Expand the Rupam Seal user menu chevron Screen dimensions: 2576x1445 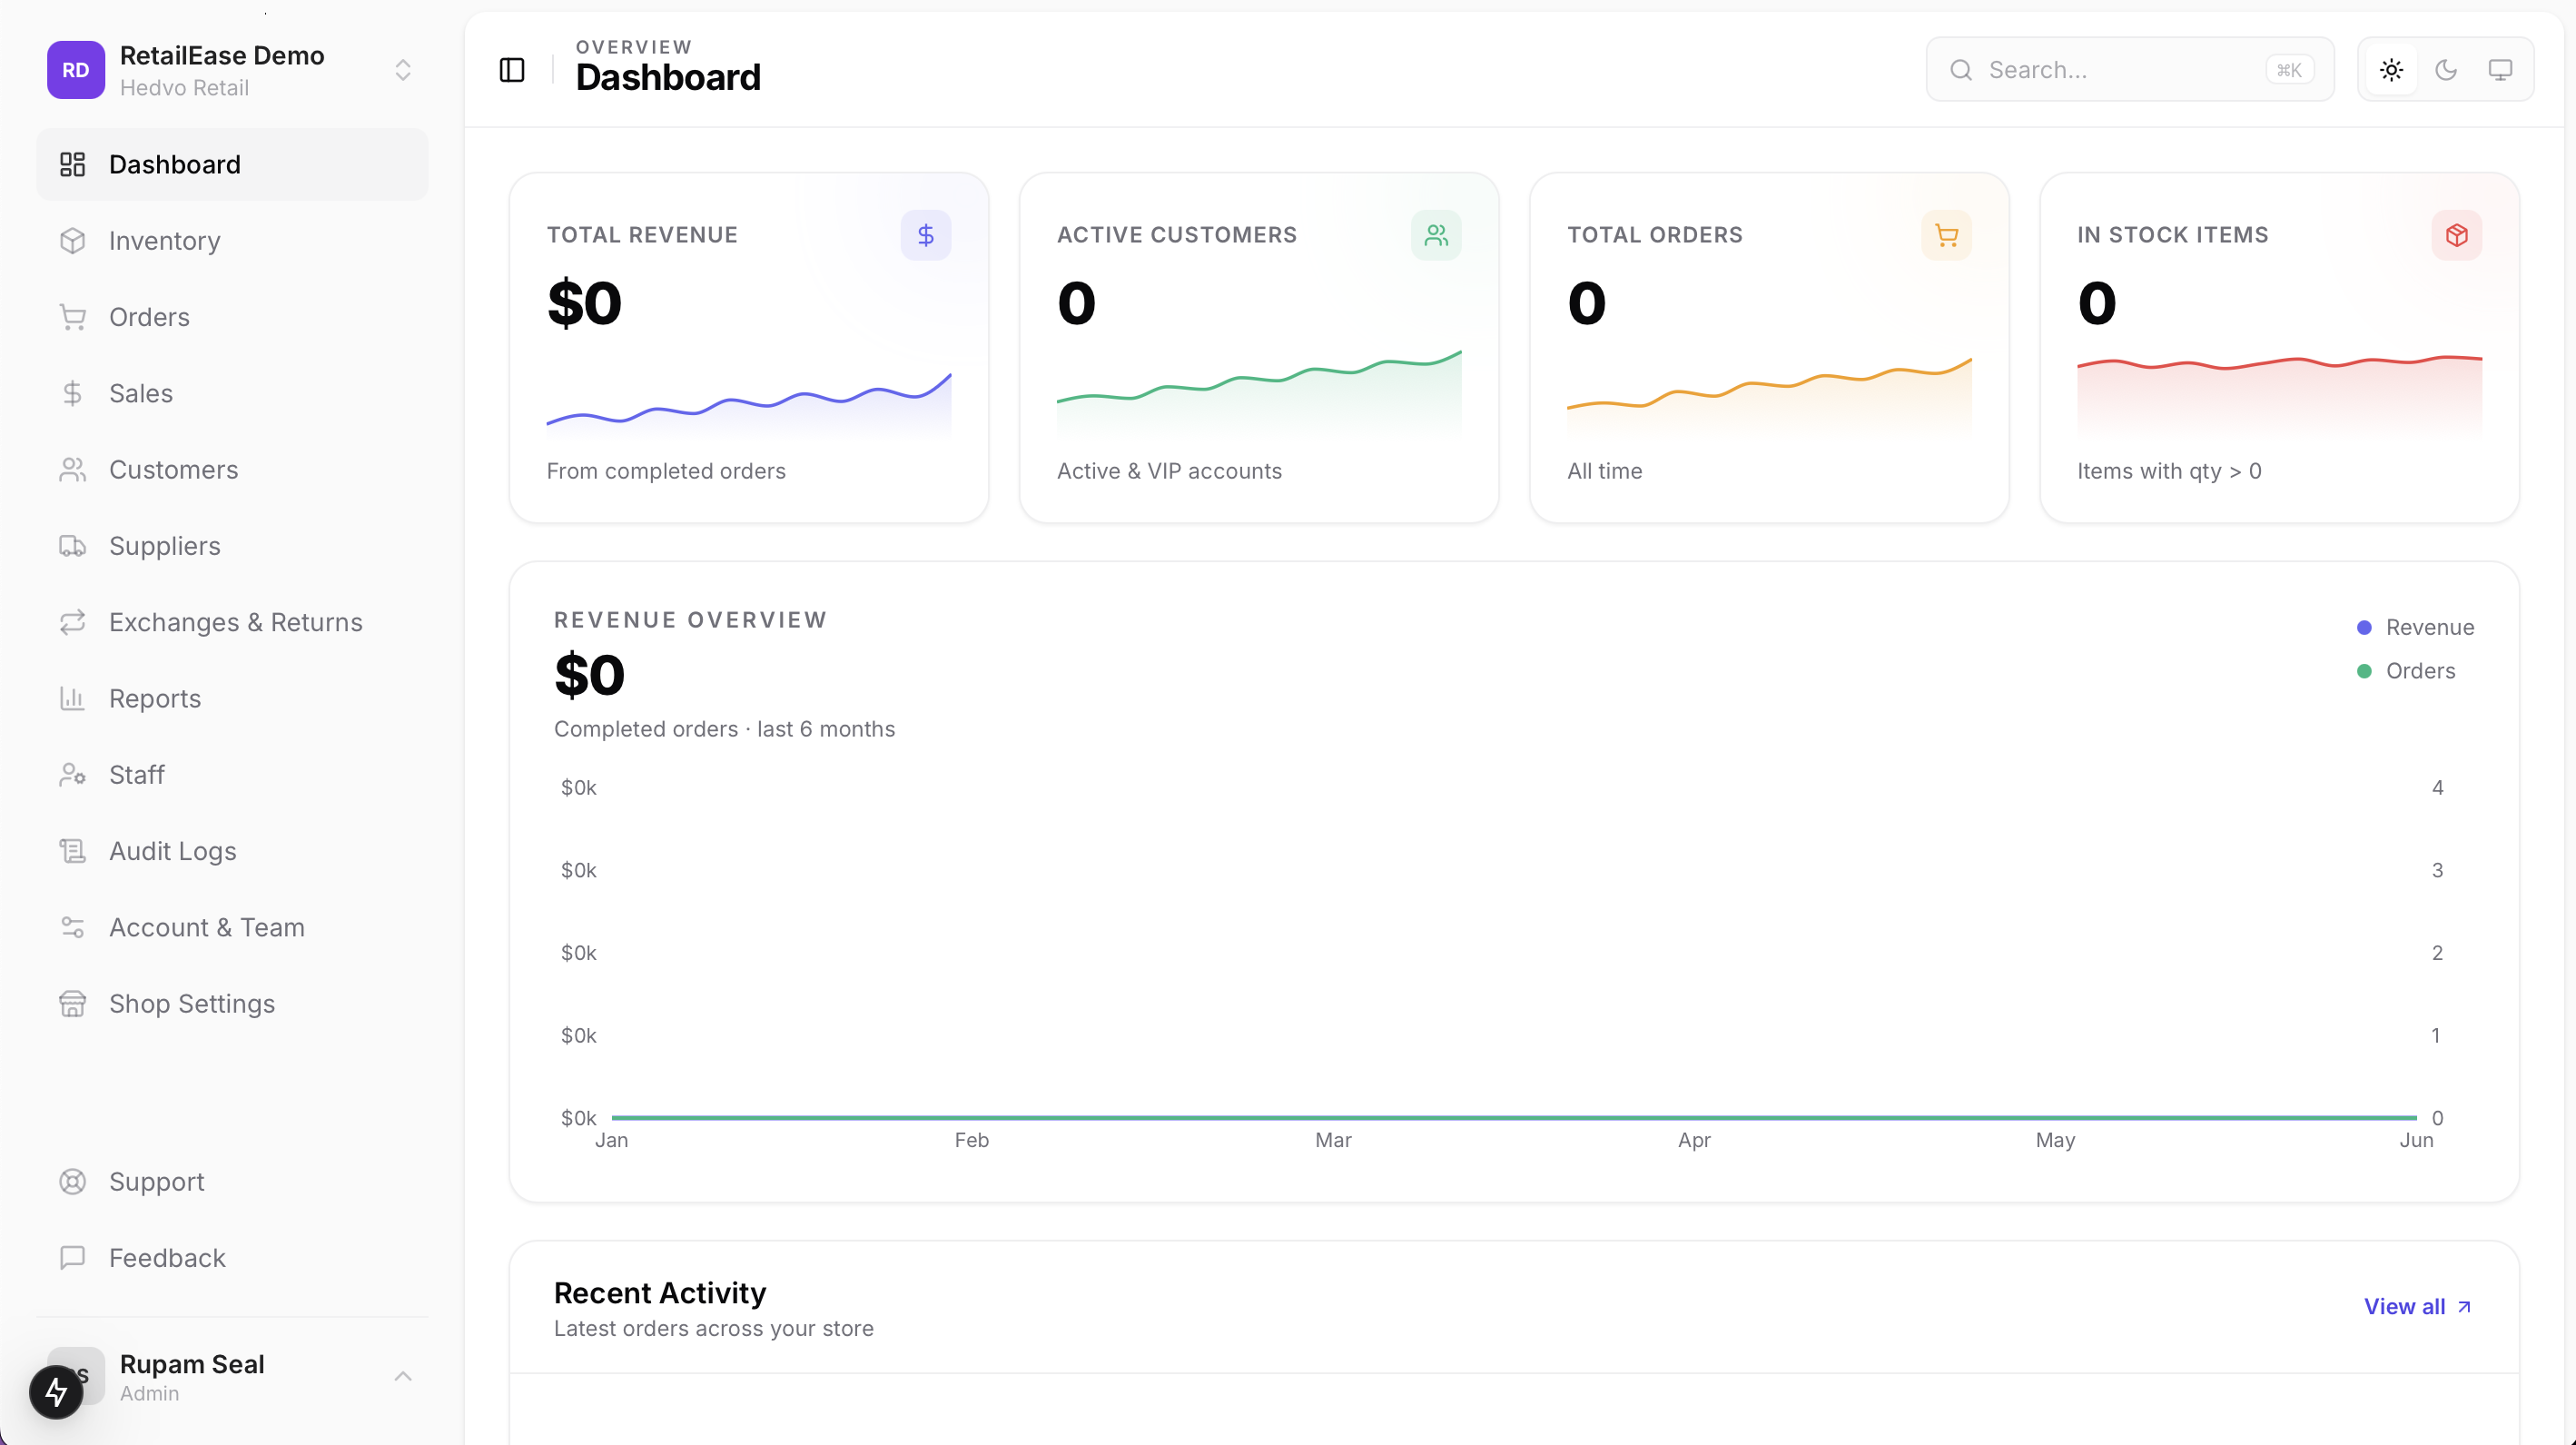pyautogui.click(x=403, y=1377)
